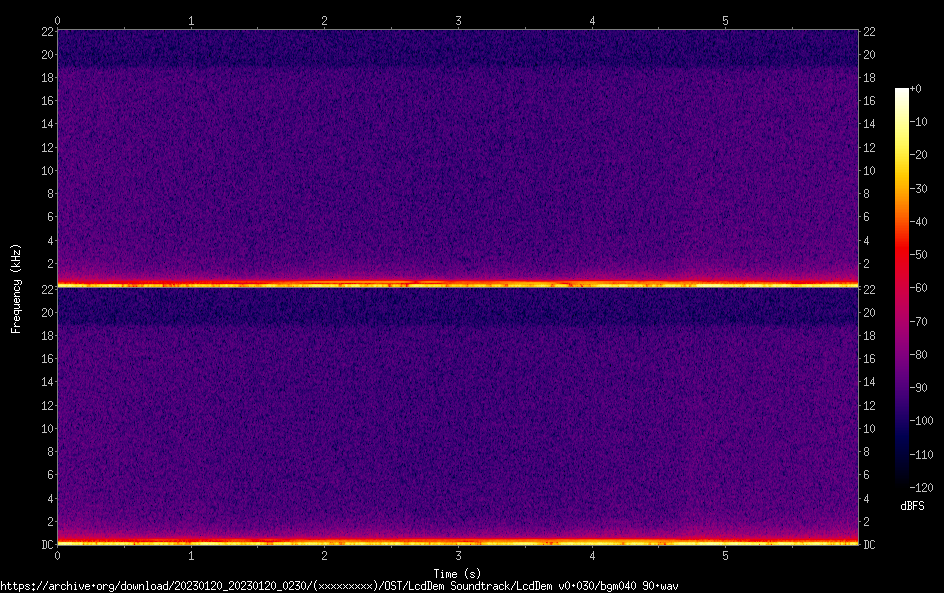Click the 0 marker on bottom time axis

[58, 555]
